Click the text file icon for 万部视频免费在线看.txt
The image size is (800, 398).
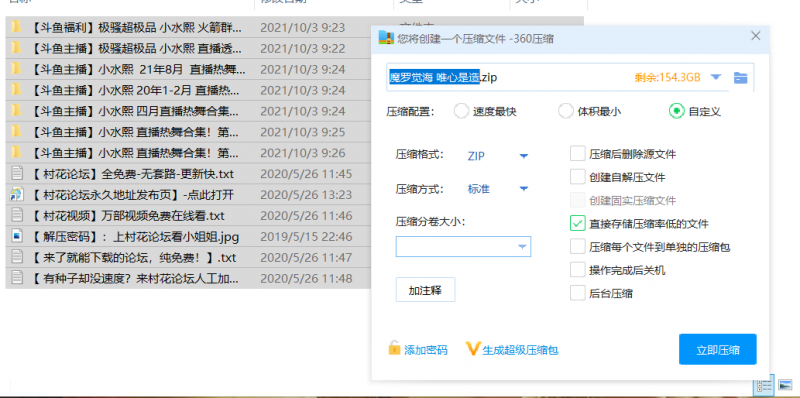point(17,215)
